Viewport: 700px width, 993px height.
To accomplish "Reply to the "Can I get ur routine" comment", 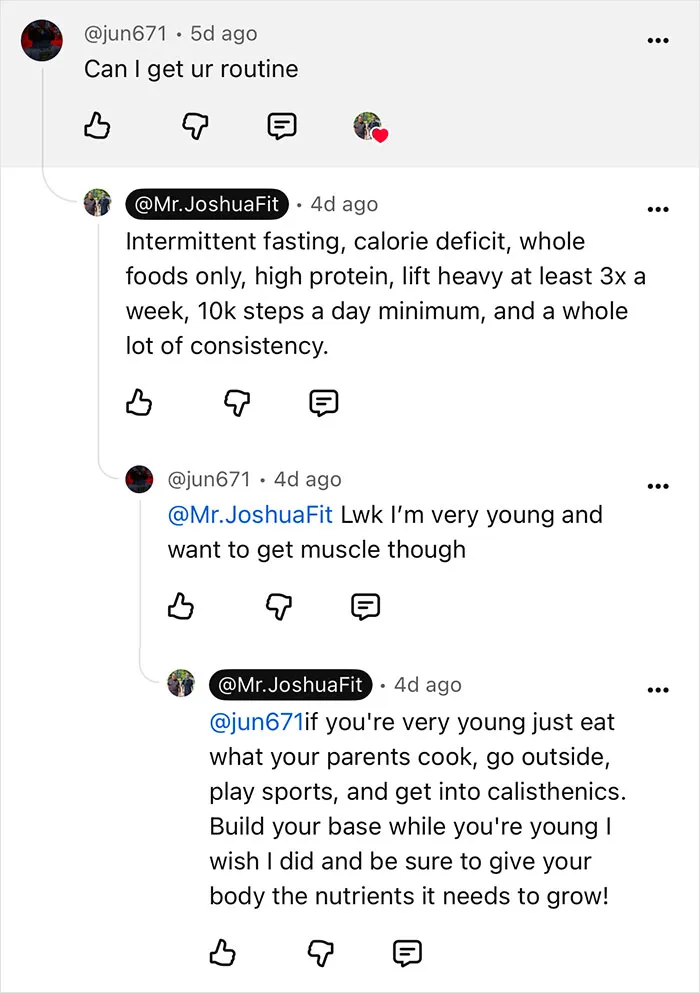I will [281, 126].
